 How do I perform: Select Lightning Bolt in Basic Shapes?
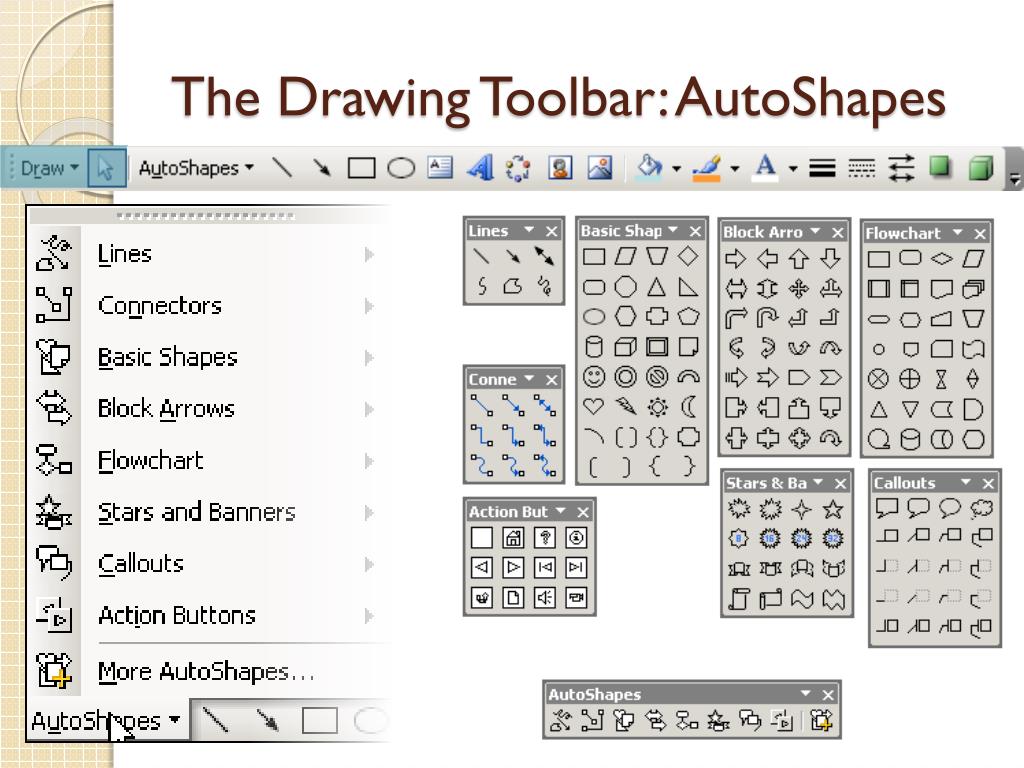626,407
